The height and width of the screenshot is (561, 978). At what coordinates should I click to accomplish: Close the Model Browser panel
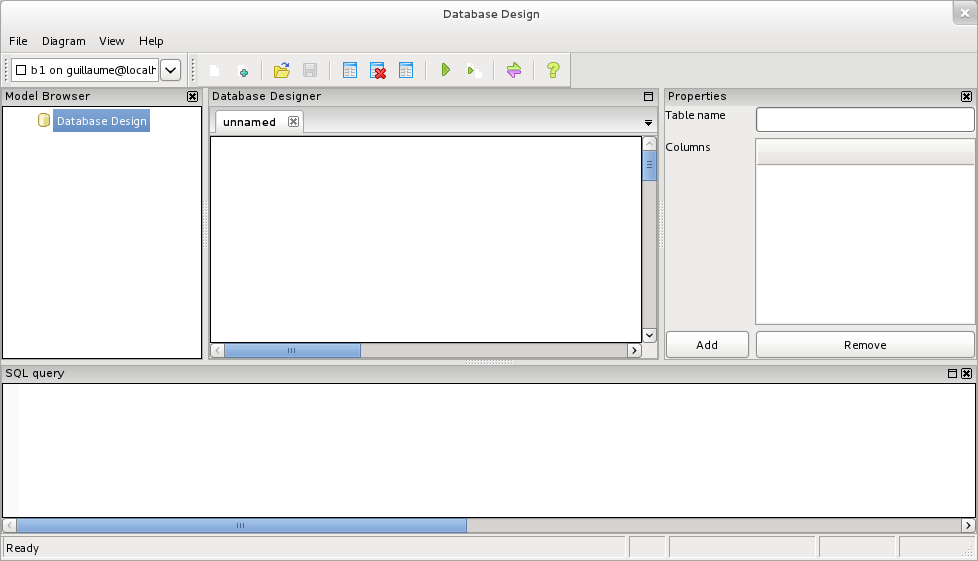pos(193,97)
